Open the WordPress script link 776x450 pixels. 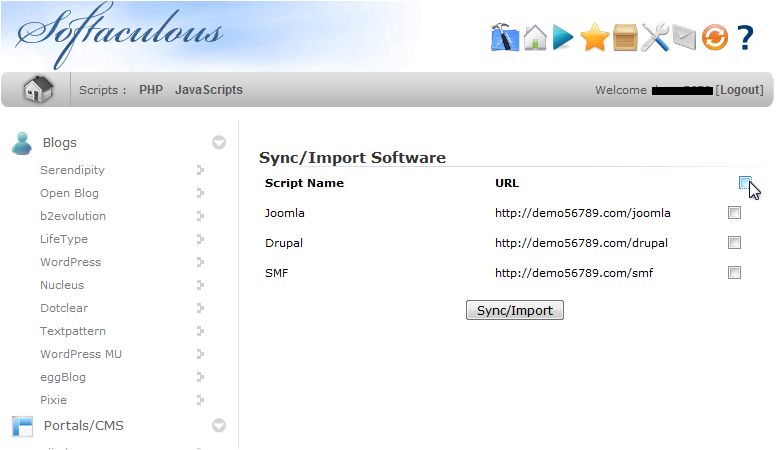tap(70, 262)
